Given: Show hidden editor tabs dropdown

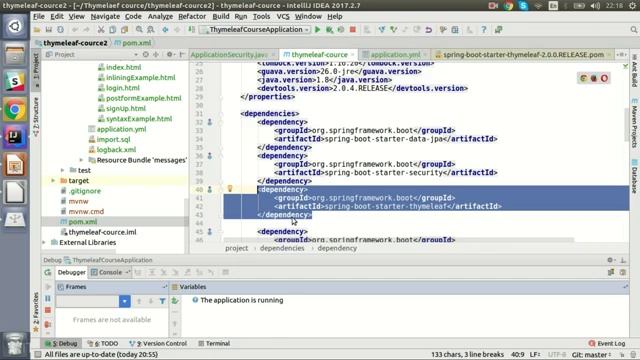Looking at the screenshot, I should 621,54.
